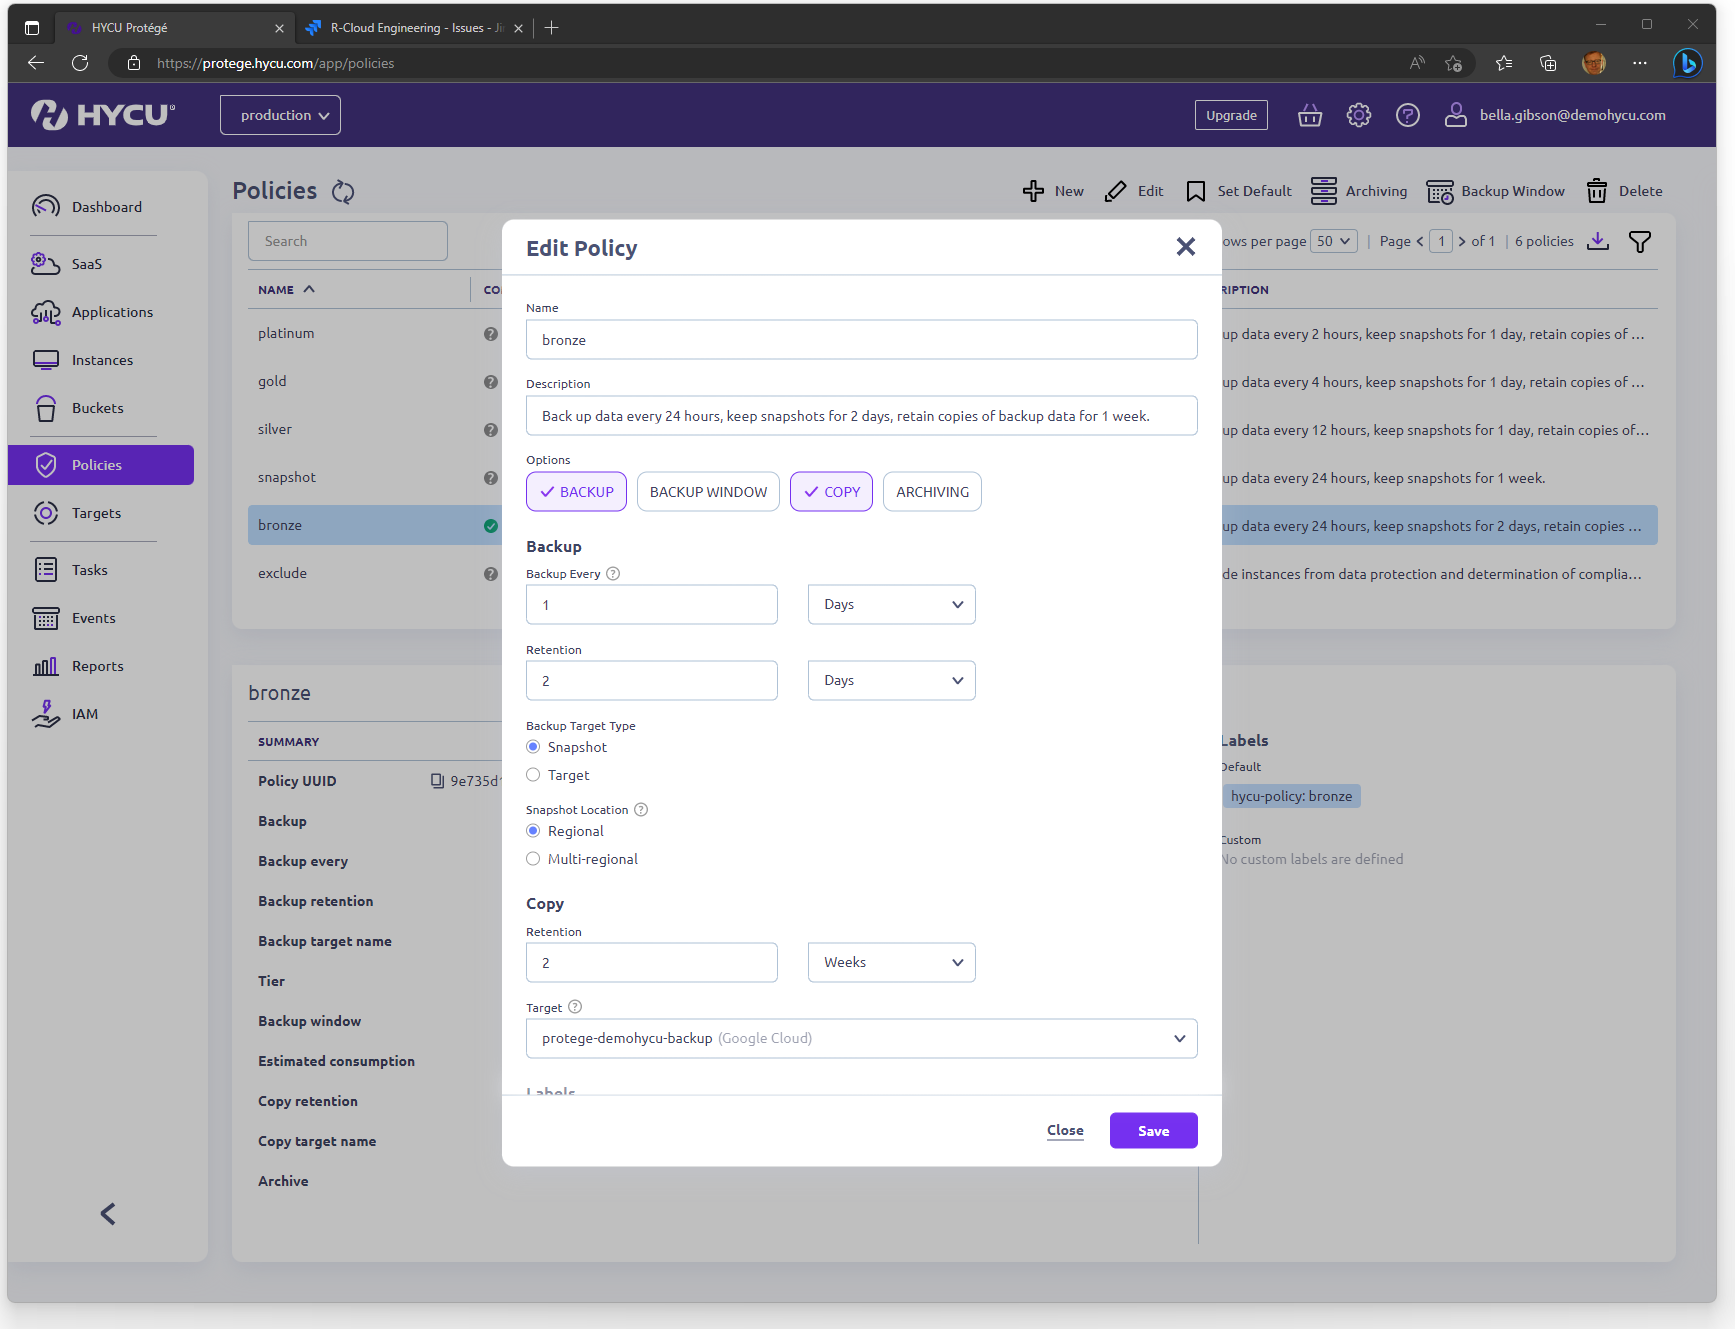
Task: Select the Instances section in sidebar
Action: click(x=102, y=359)
